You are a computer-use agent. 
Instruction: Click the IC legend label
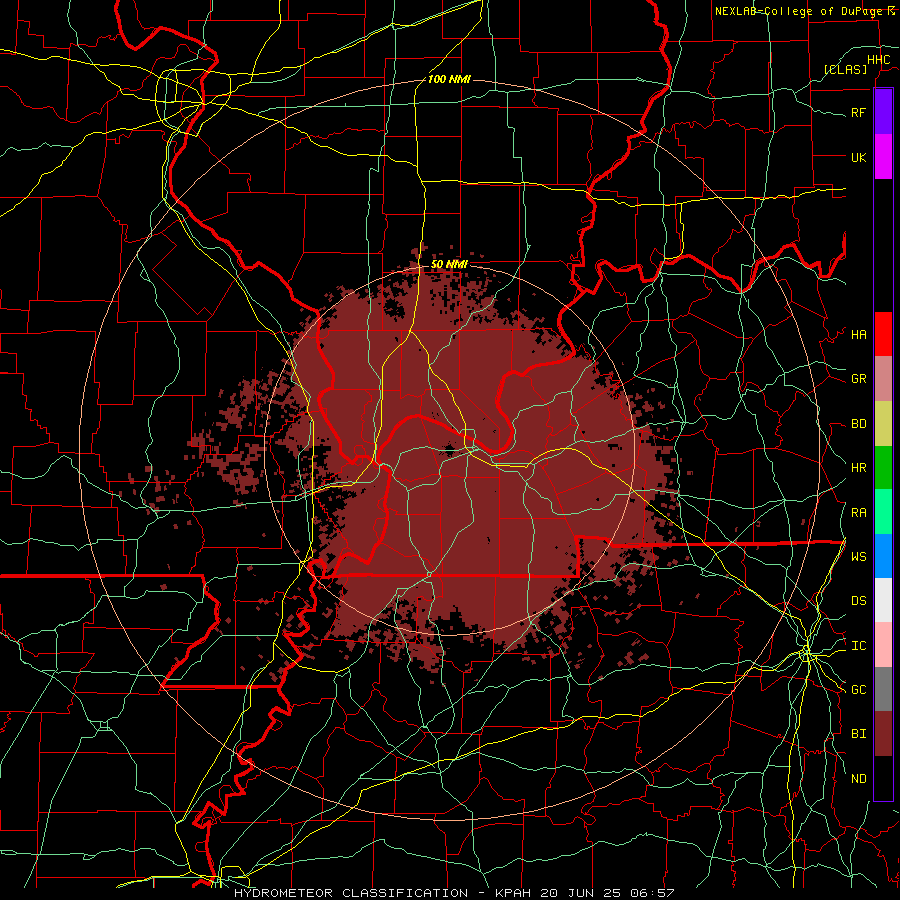(858, 646)
